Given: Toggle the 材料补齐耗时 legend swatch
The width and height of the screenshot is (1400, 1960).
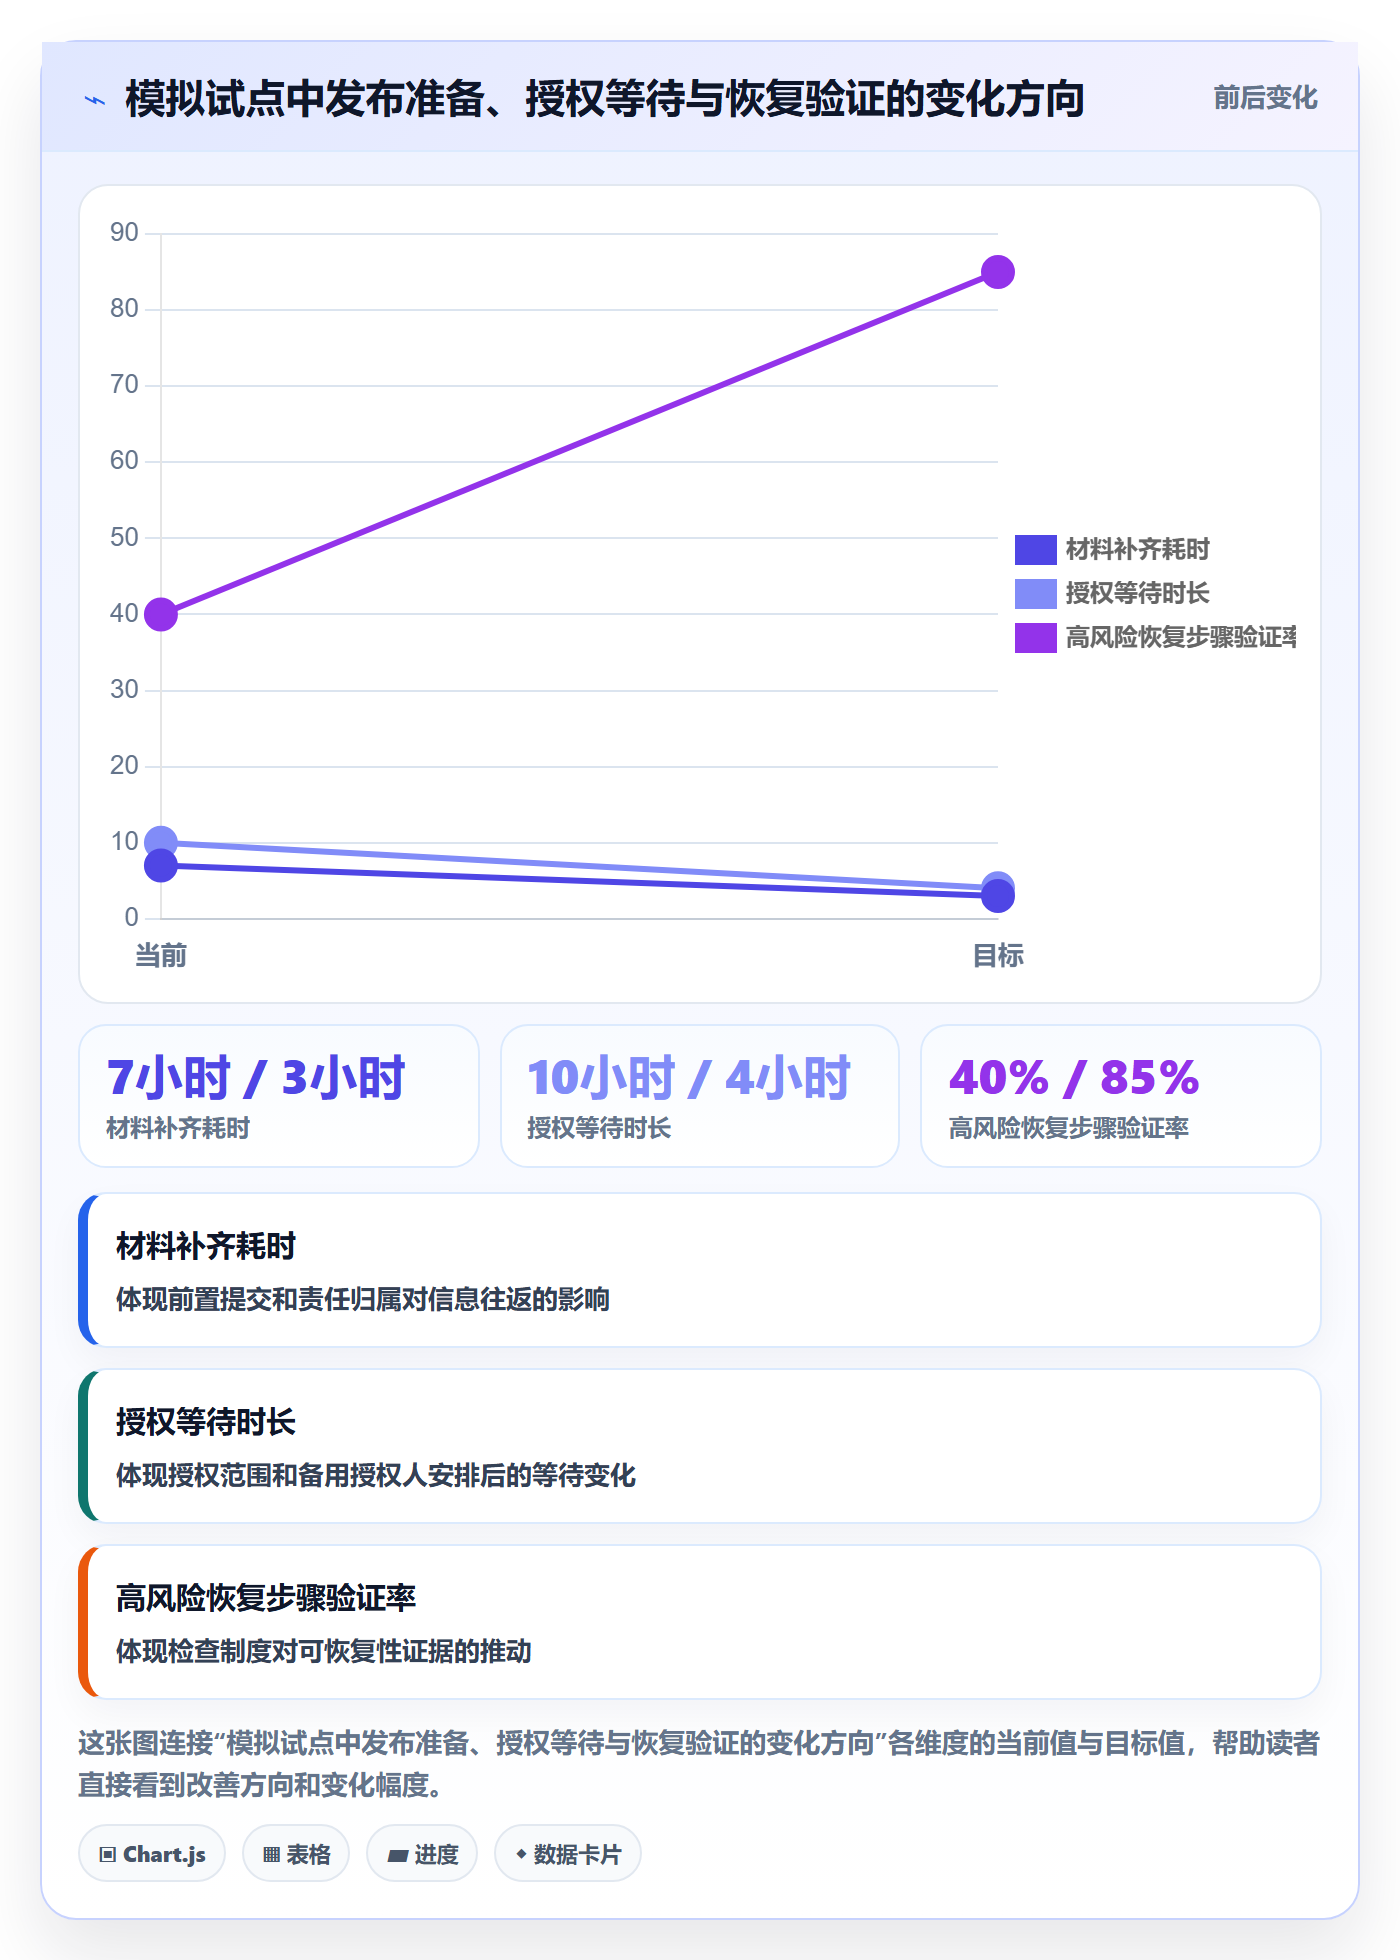Looking at the screenshot, I should 1035,550.
